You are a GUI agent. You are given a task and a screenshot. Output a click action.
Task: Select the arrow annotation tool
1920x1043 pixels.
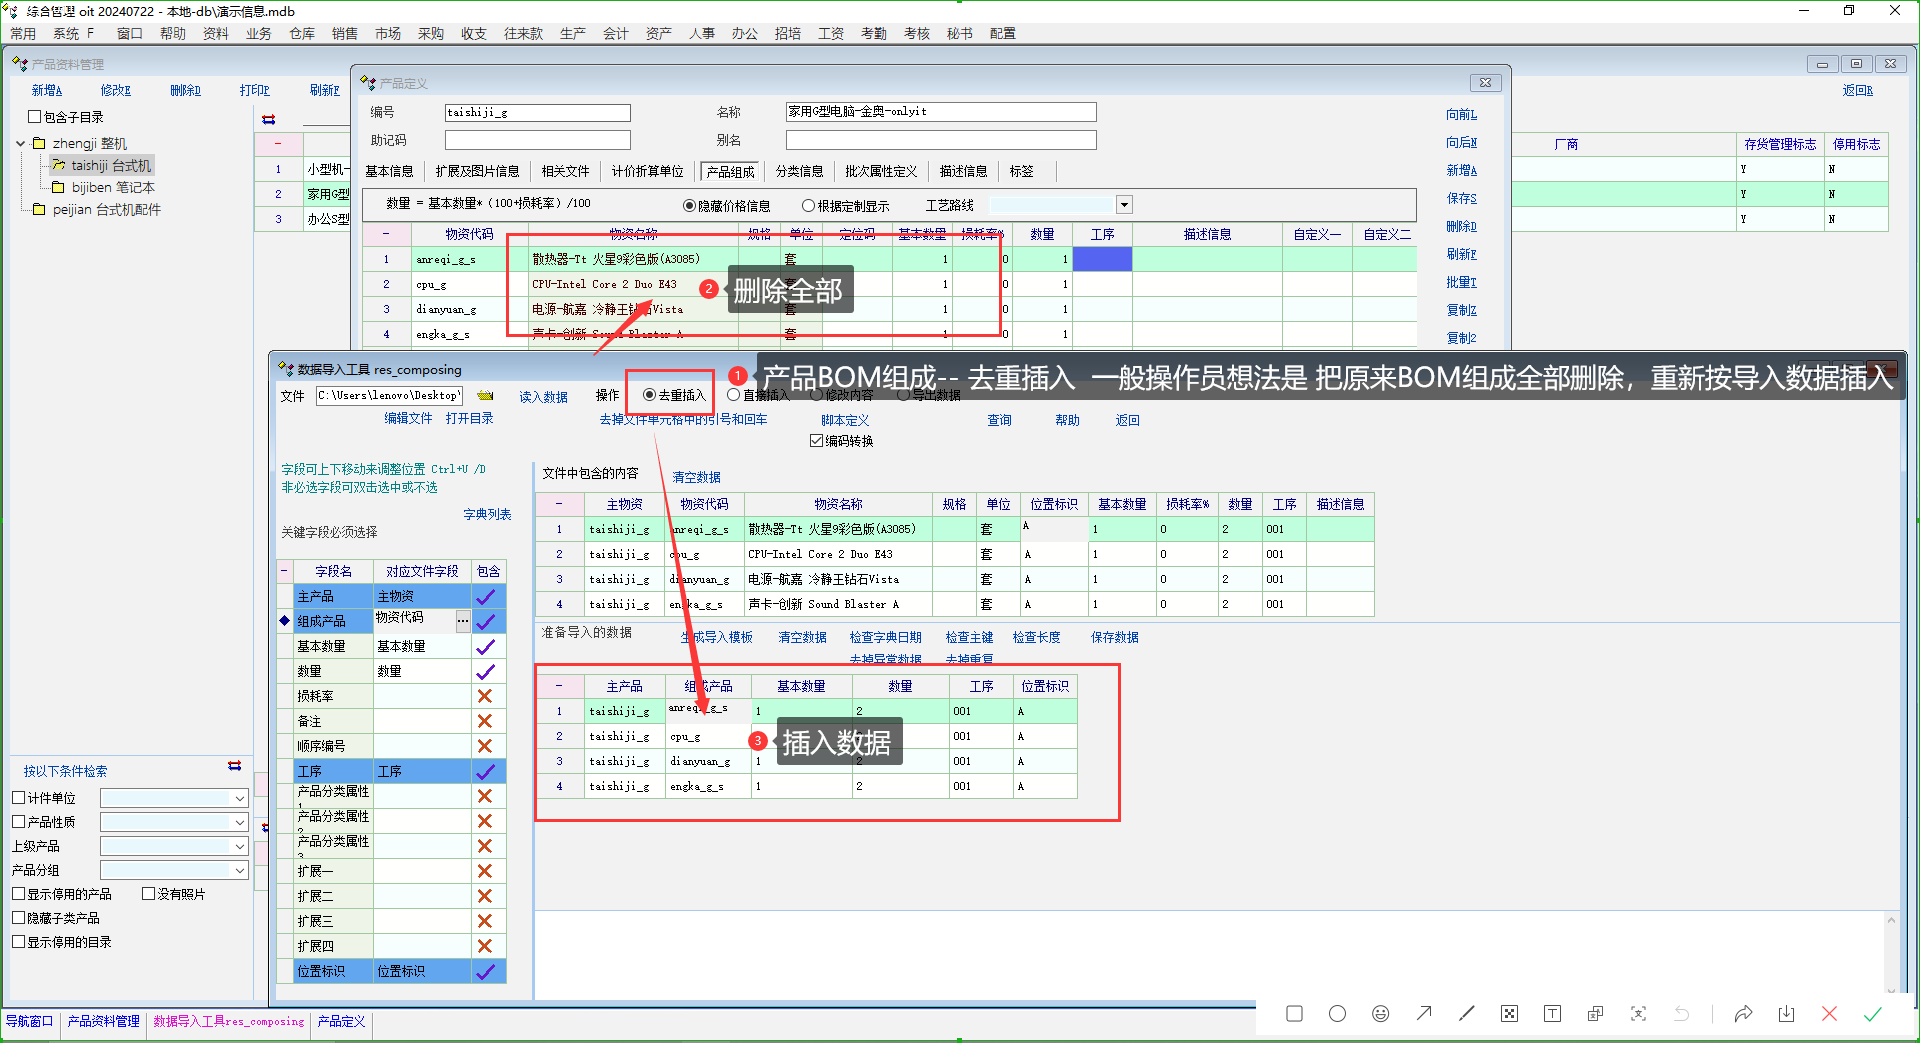1423,1014
